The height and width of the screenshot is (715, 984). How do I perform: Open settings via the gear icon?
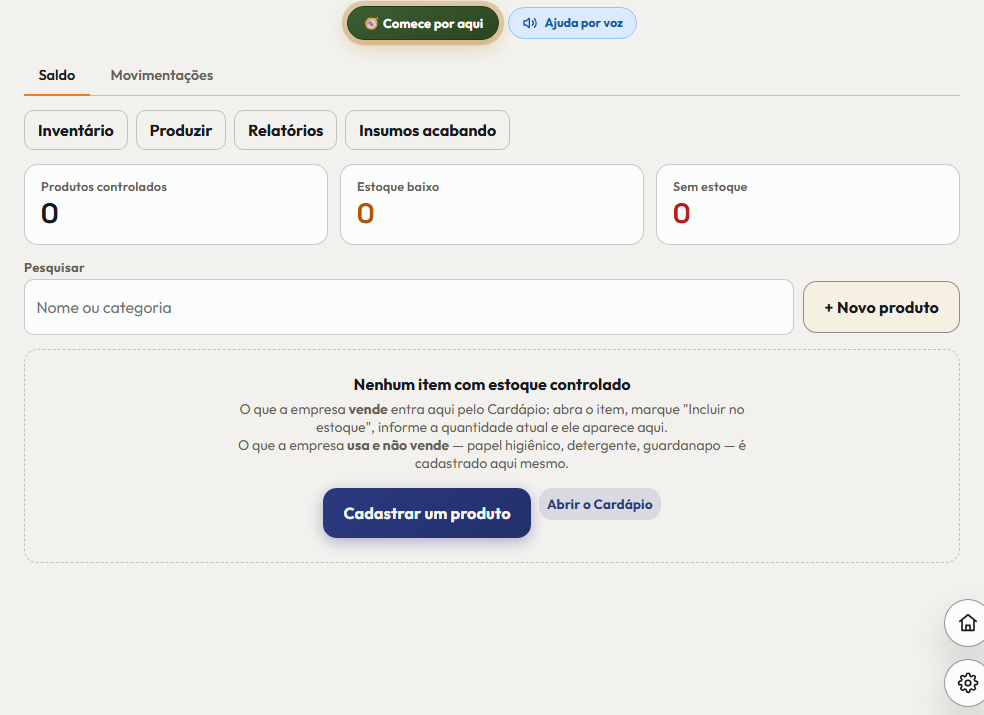[x=967, y=682]
